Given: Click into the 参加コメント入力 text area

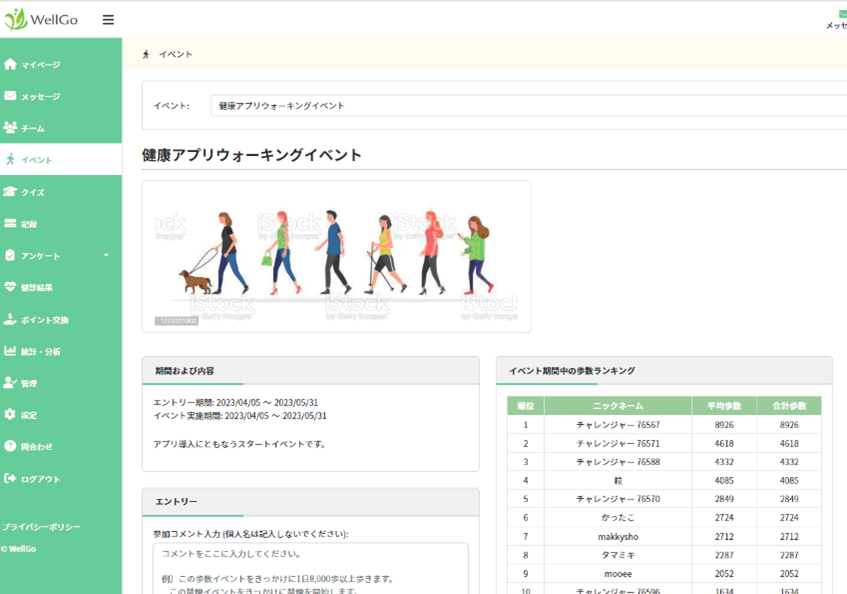Looking at the screenshot, I should pos(311,568).
